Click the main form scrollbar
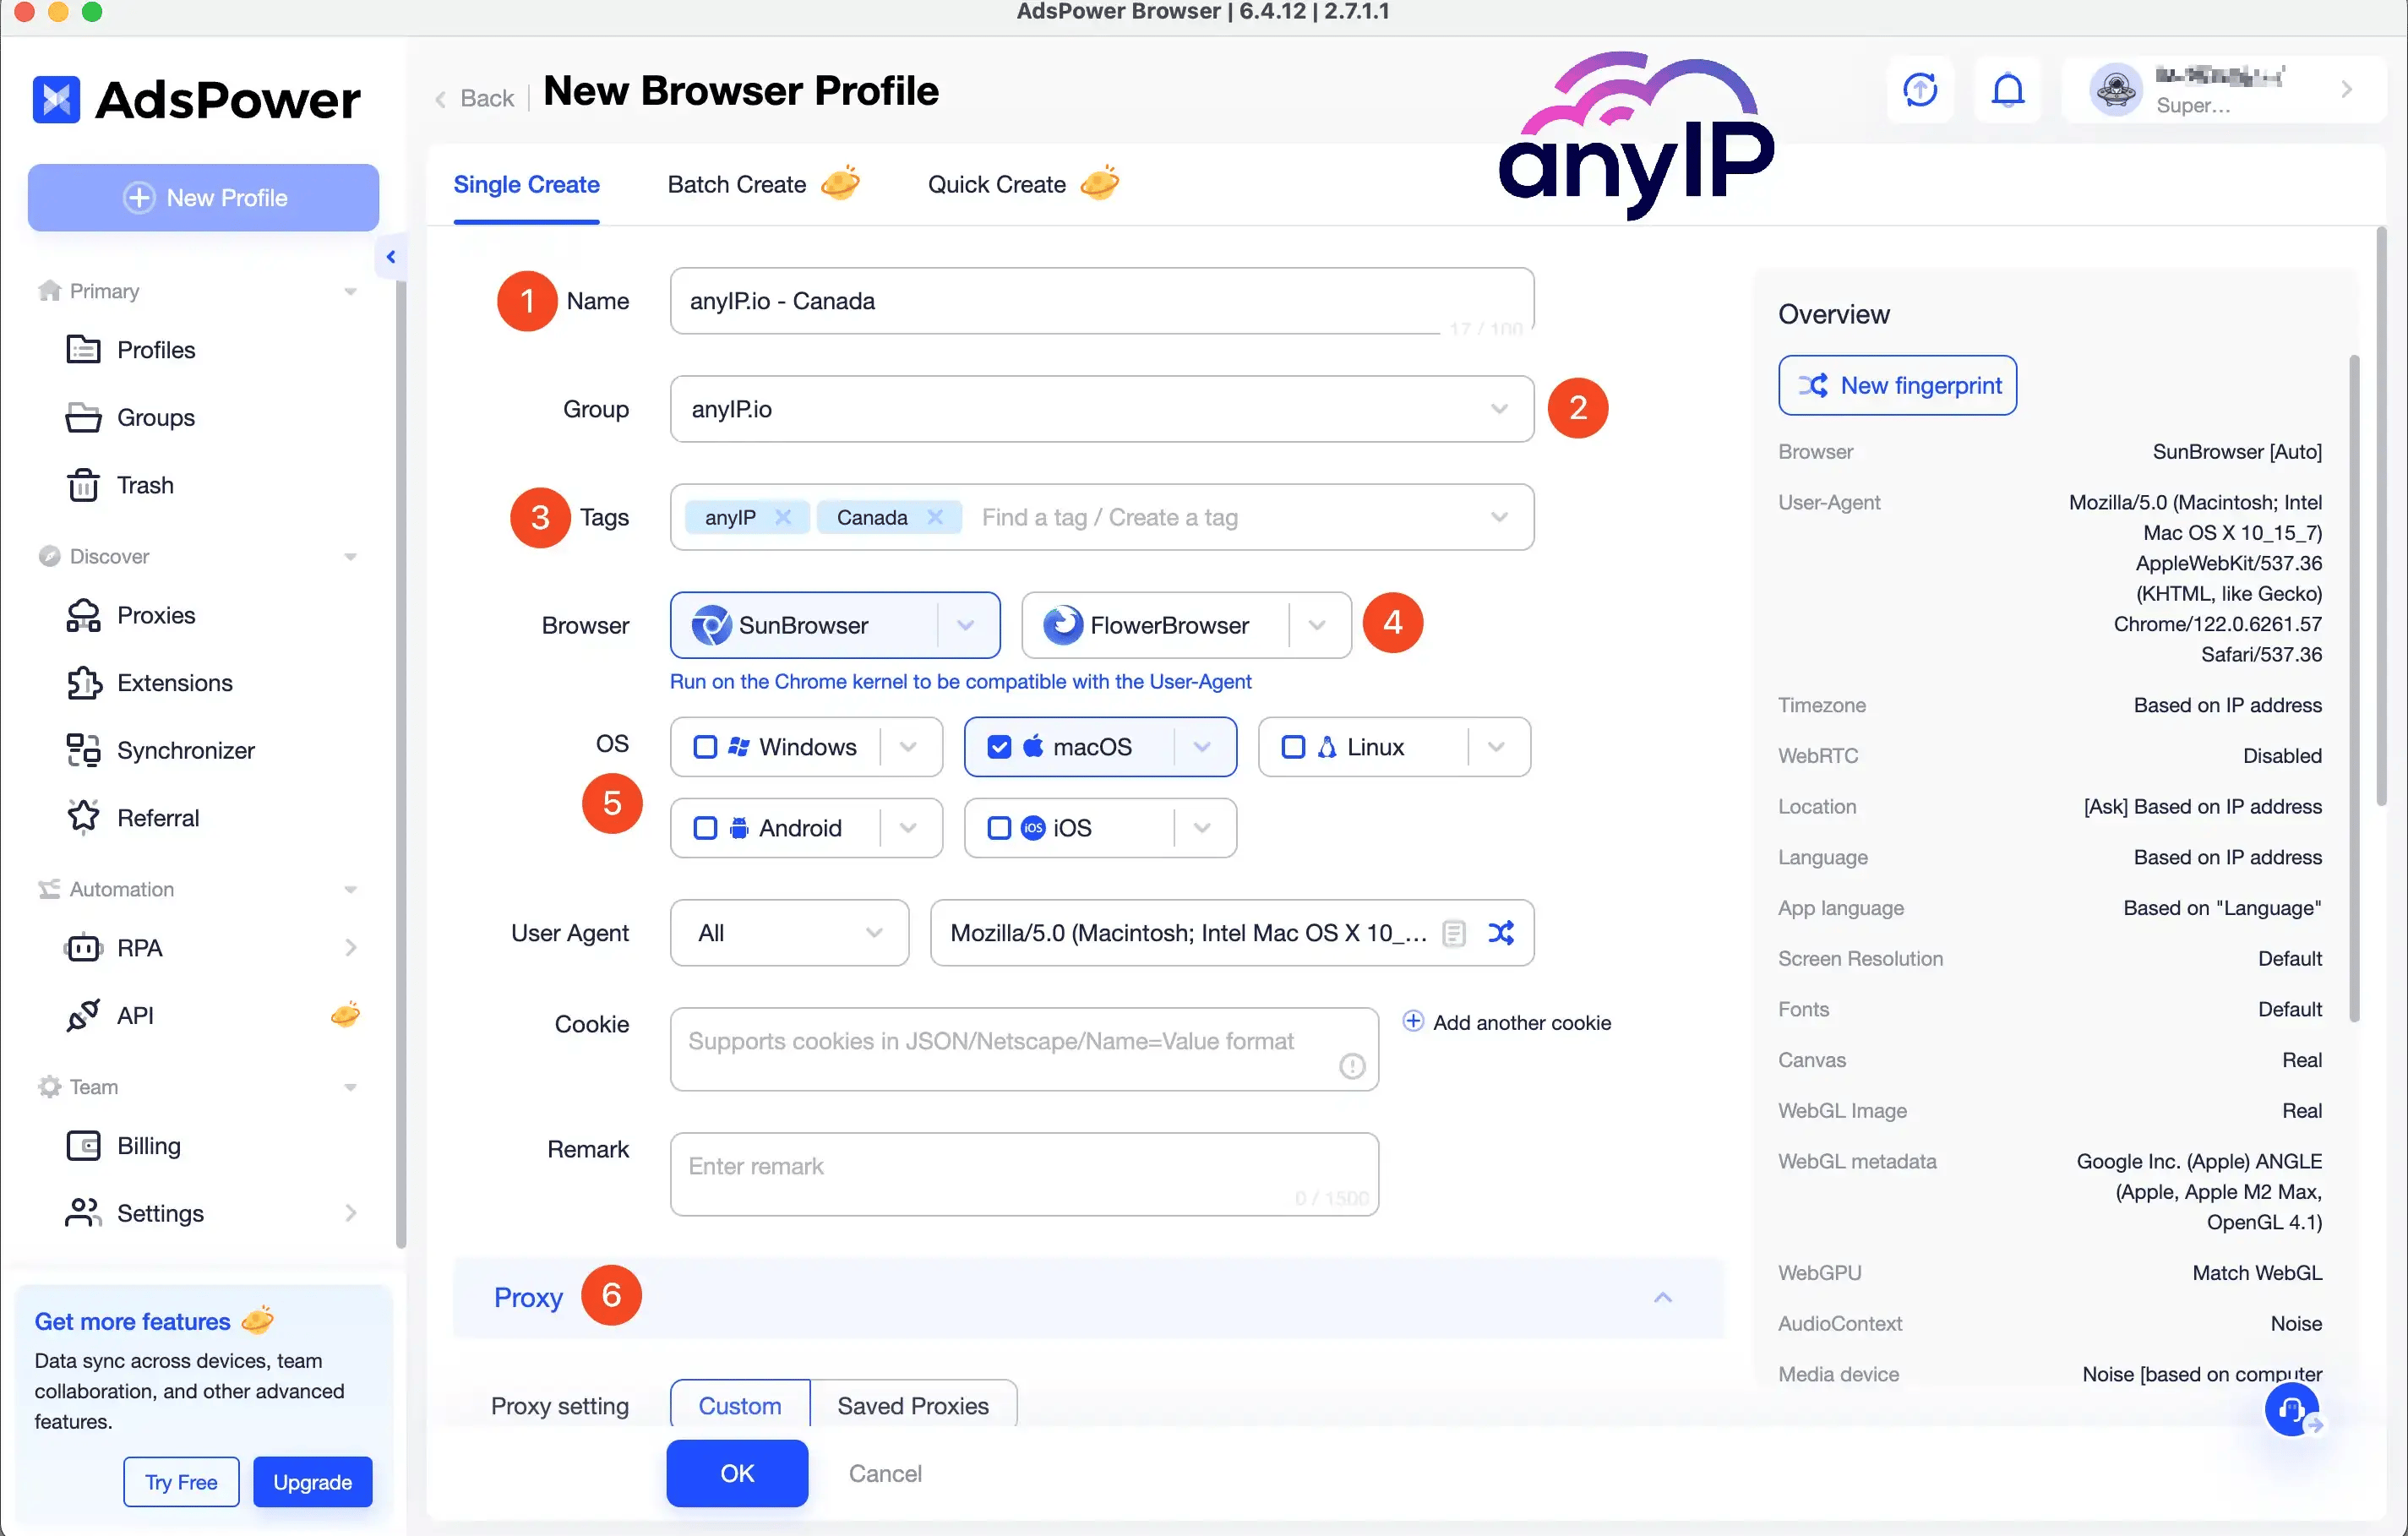 coord(2381,517)
